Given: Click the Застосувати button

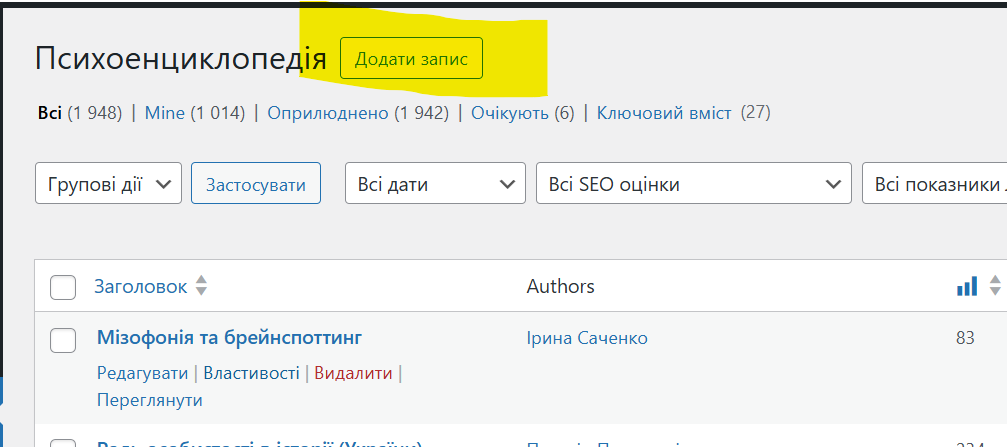Looking at the screenshot, I should pos(256,184).
